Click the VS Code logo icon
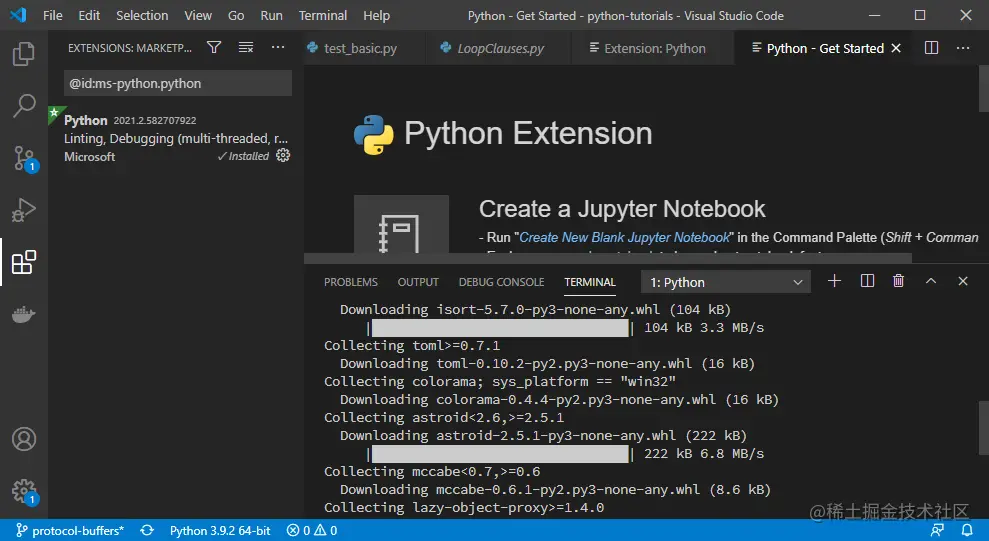 [x=18, y=15]
